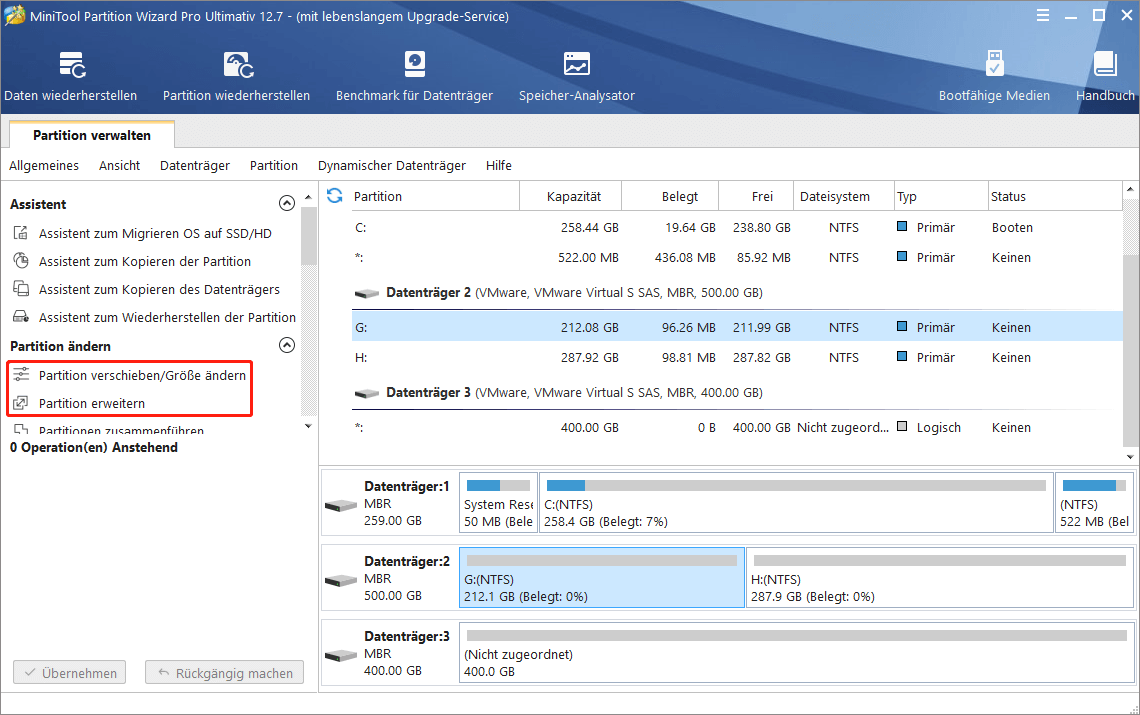Screen dimensions: 1140x715
Task: Select the 522.00 MB partition row
Action: (x=737, y=257)
